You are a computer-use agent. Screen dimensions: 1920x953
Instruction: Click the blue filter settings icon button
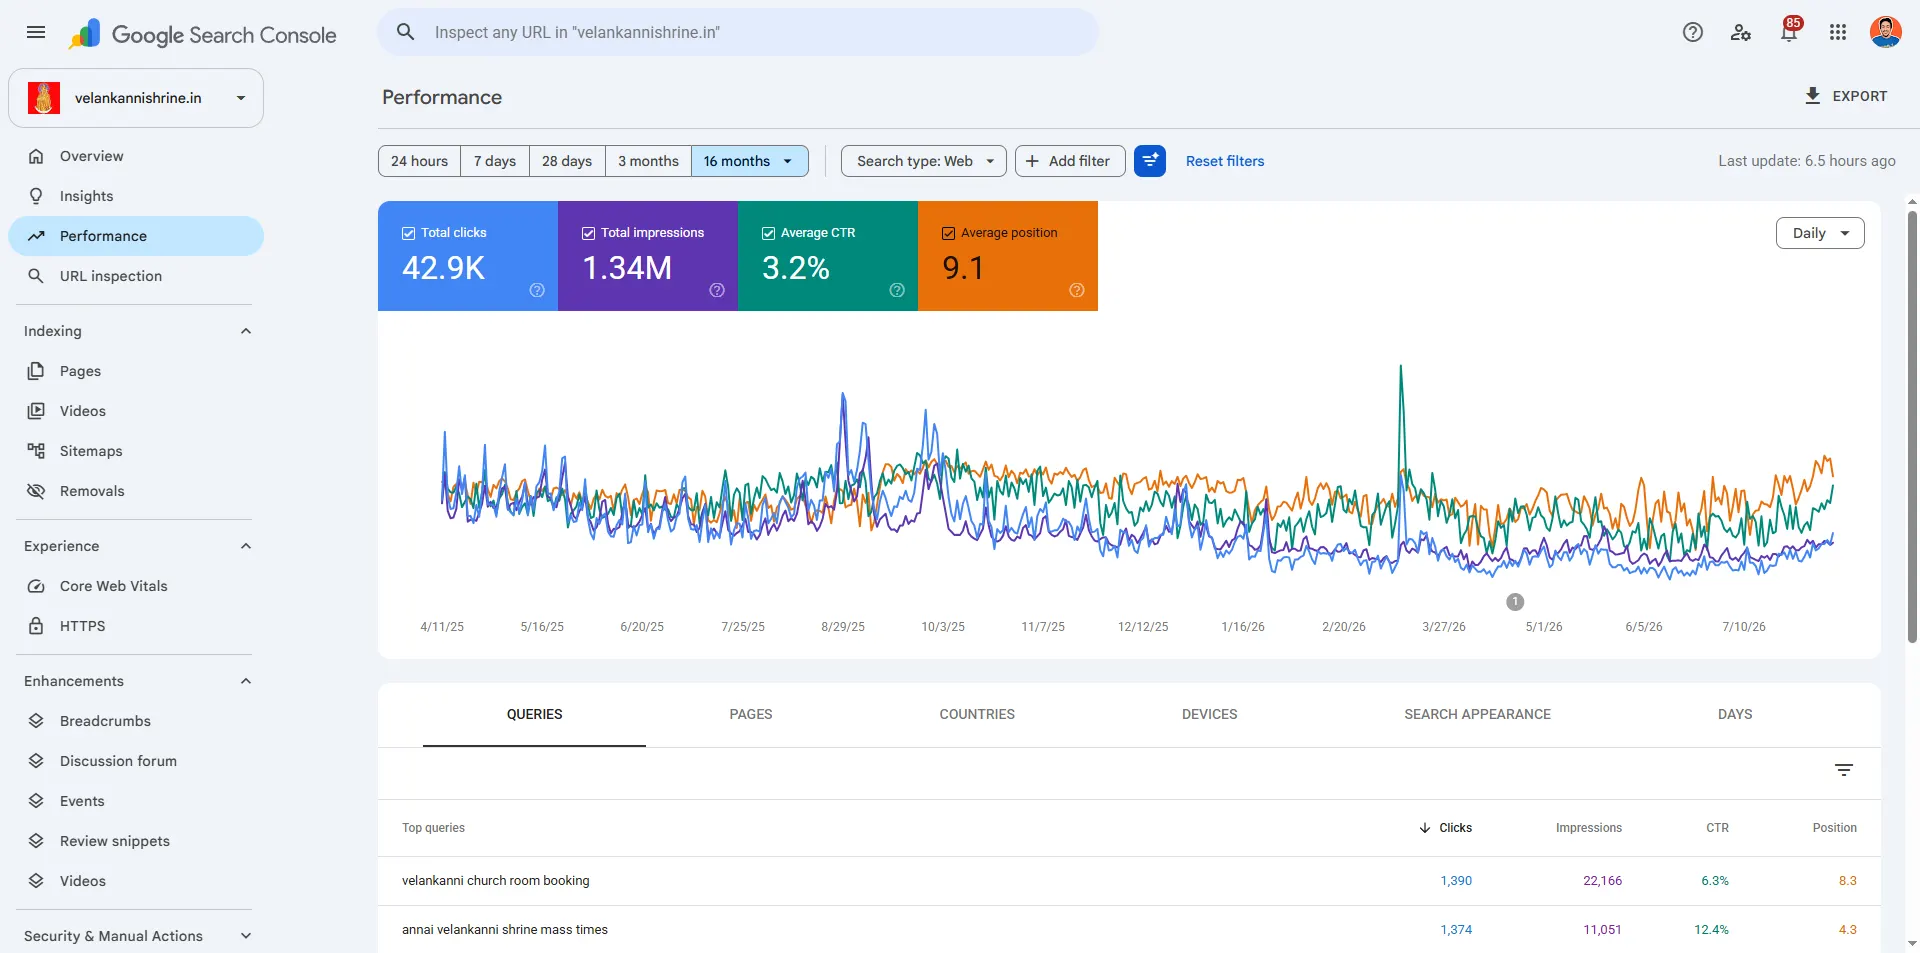[x=1150, y=161]
